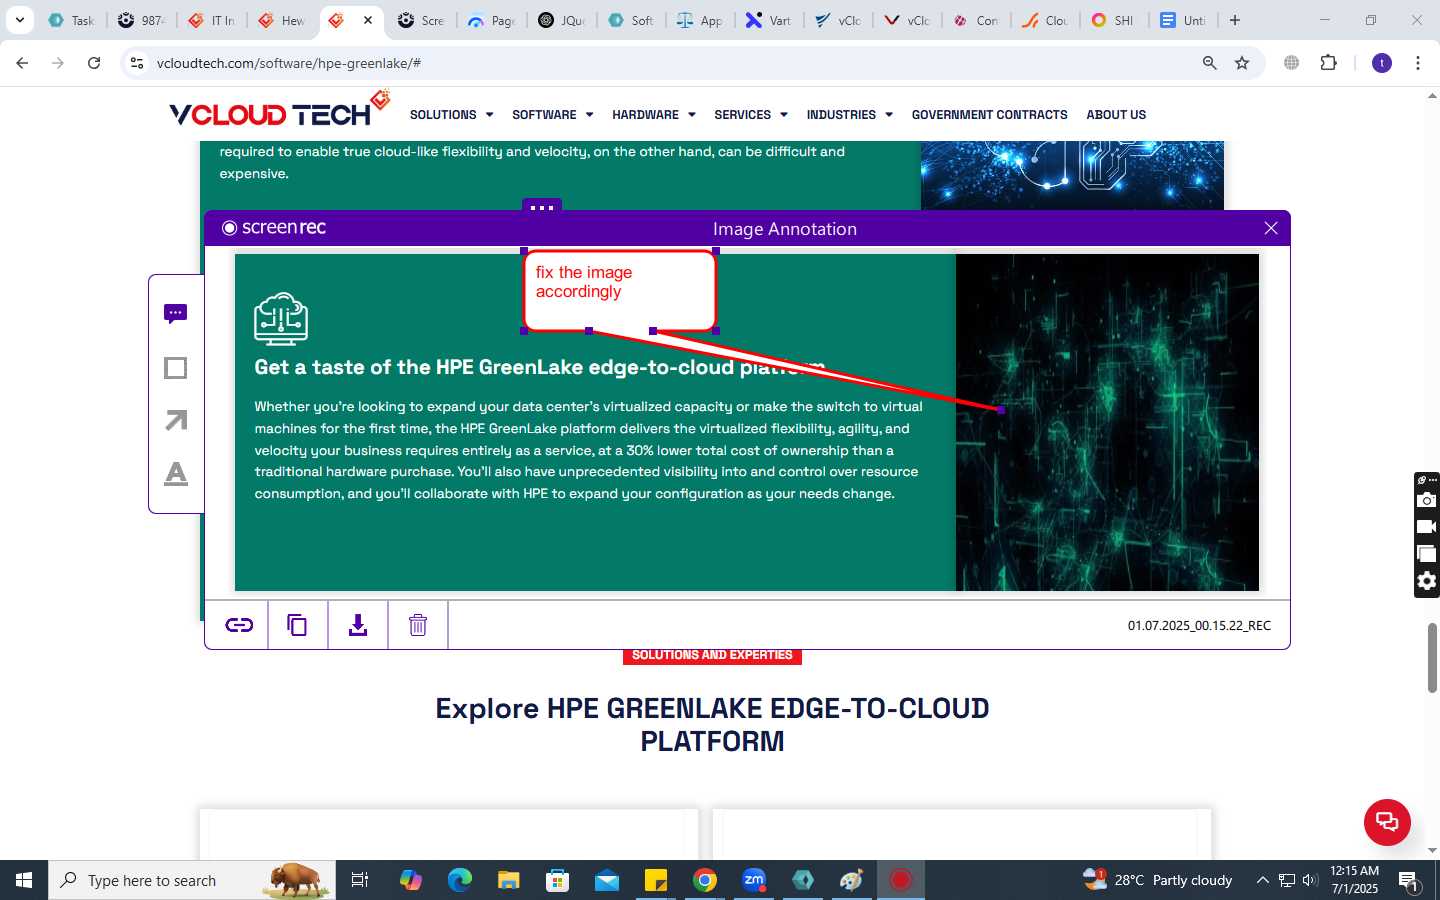Open Chrome three-dot menu
This screenshot has height=900, width=1440.
[1418, 63]
